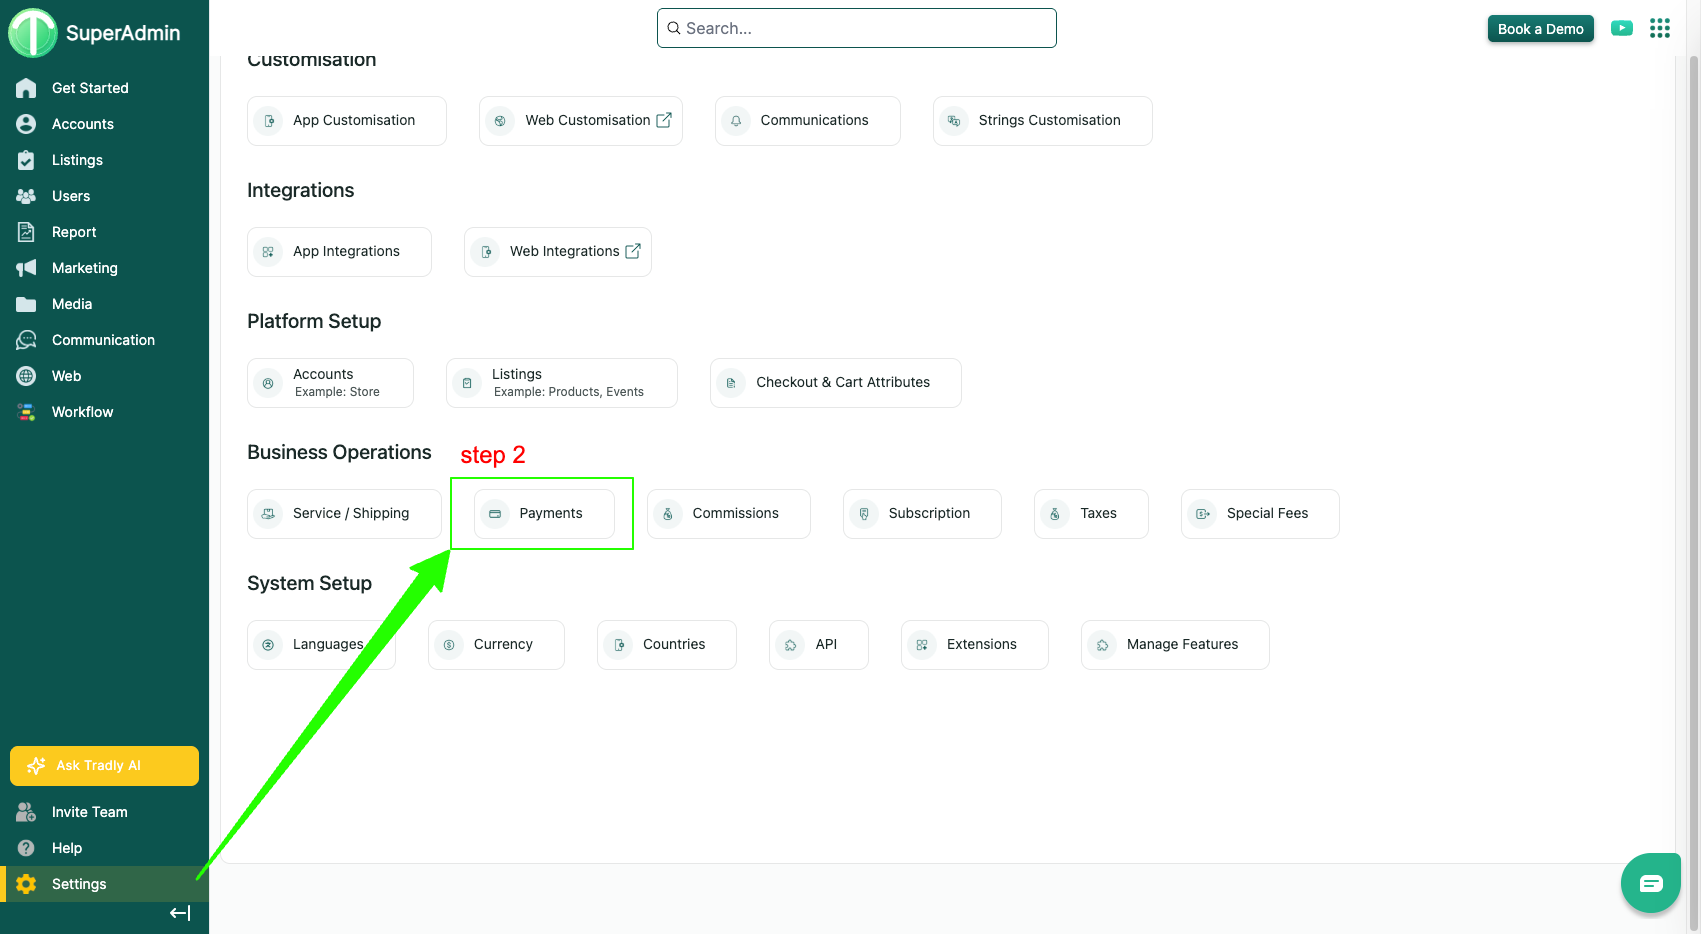Go to Workflow in the sidebar
This screenshot has height=934, width=1701.
point(82,412)
